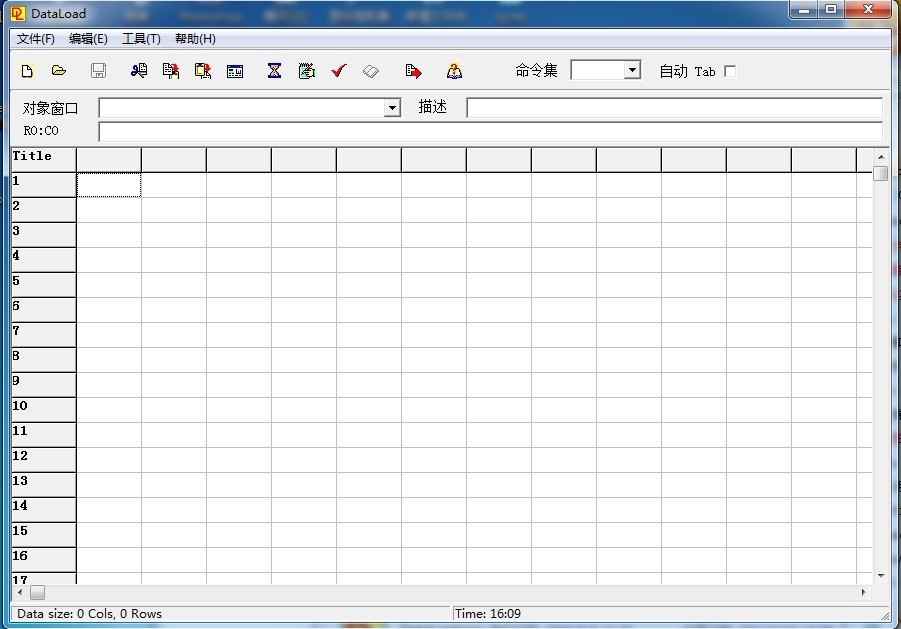Enable the 自动 Tab checkbox
The height and width of the screenshot is (629, 901).
tap(730, 71)
